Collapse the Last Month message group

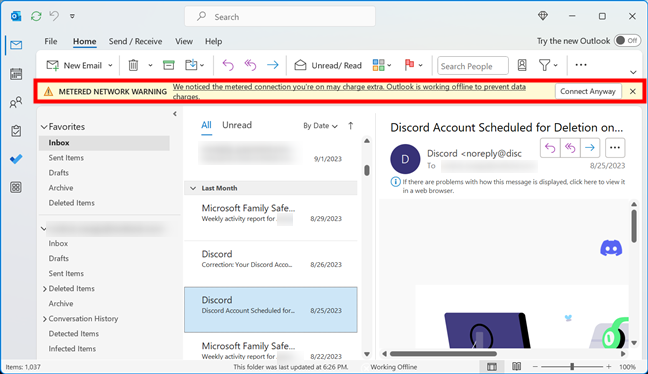tap(193, 188)
